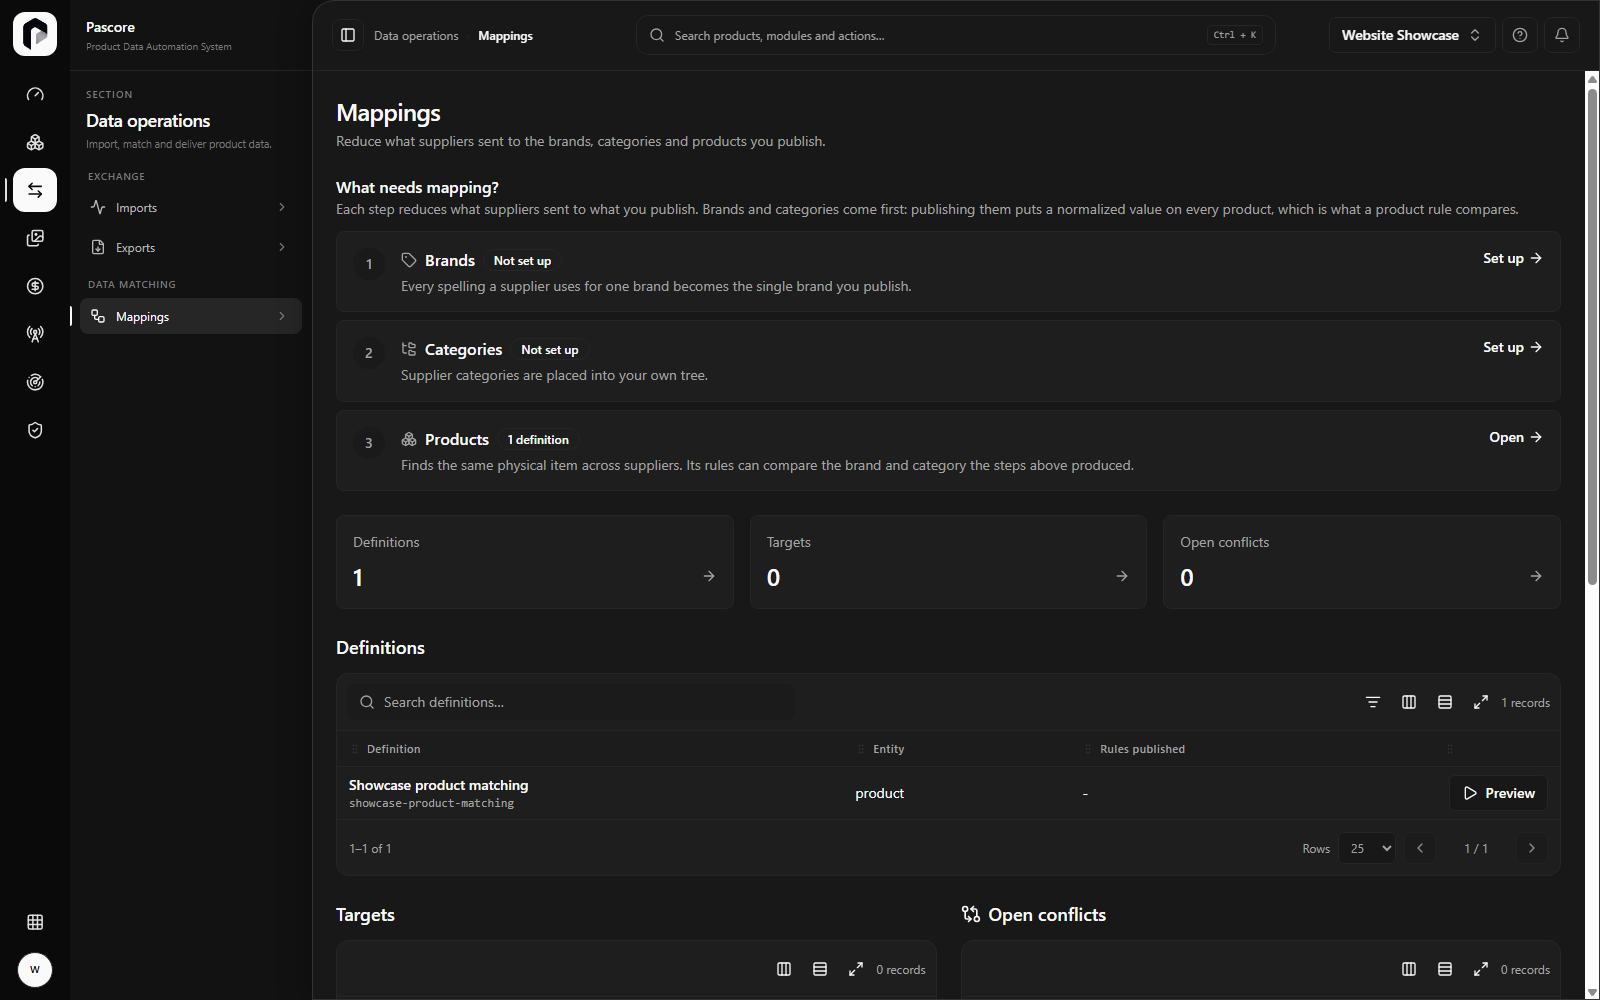Click the notifications bell icon
1600x1000 pixels.
[x=1562, y=35]
